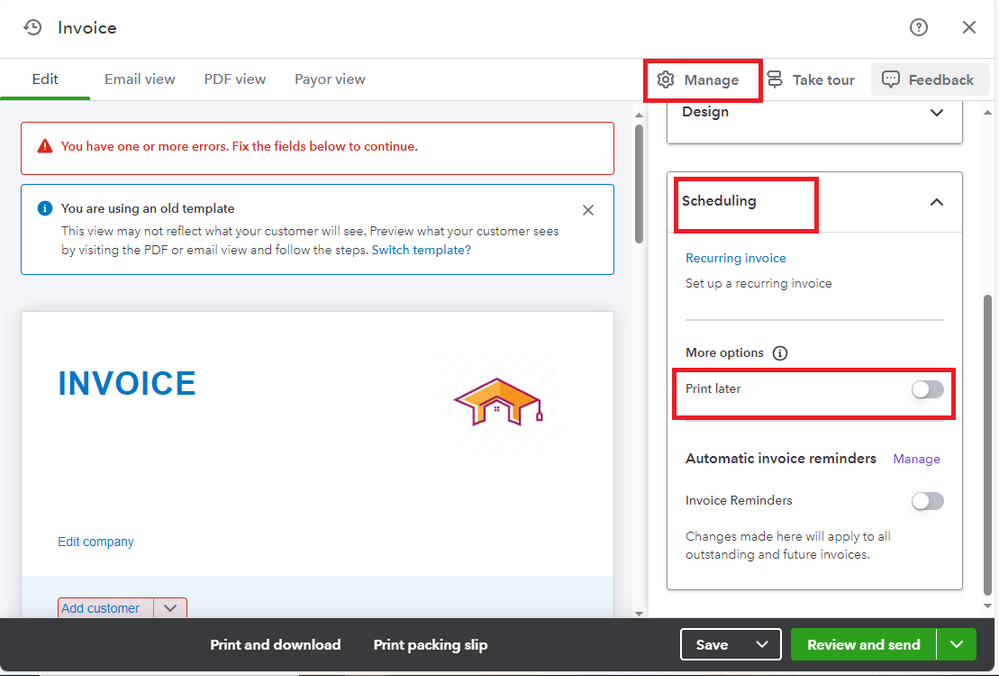Viewport: 999px width, 676px height.
Task: Enable the Invoice Reminders switch
Action: (x=927, y=501)
